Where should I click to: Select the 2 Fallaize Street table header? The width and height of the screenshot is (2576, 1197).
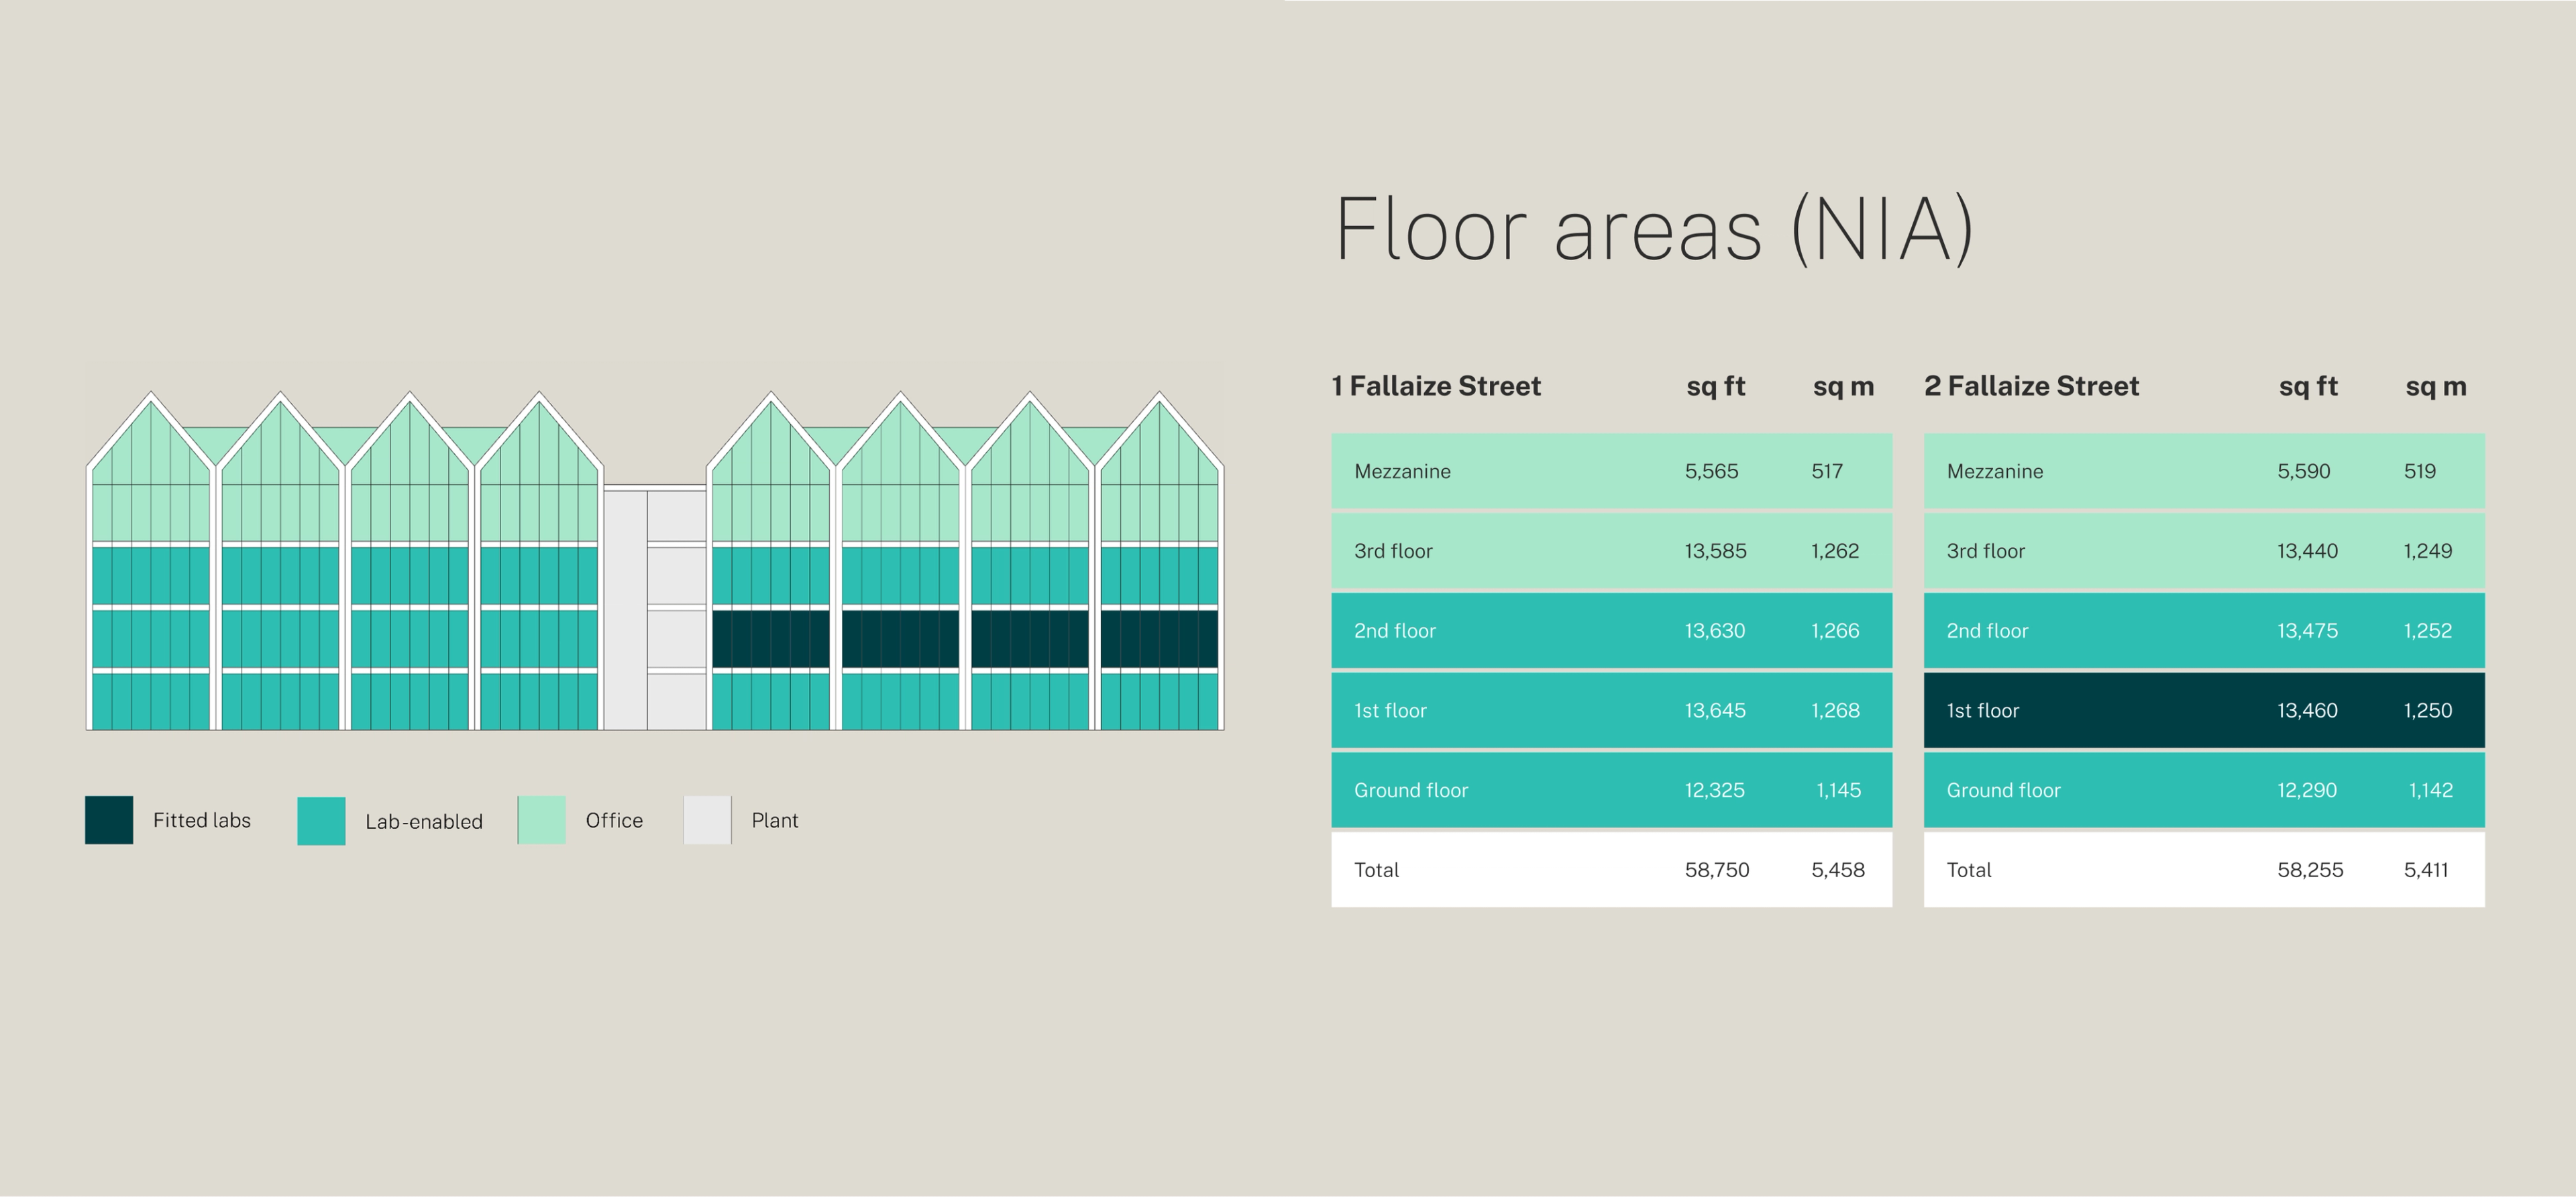point(2031,386)
